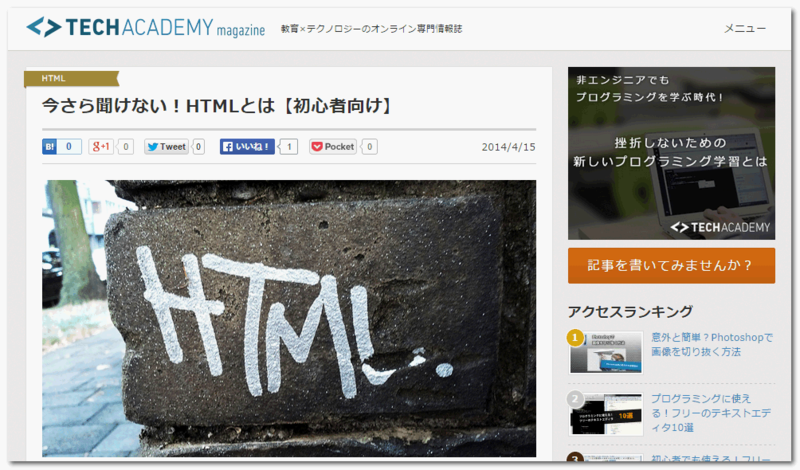Click the Pocket count bubble
This screenshot has height=470, width=800.
point(369,147)
